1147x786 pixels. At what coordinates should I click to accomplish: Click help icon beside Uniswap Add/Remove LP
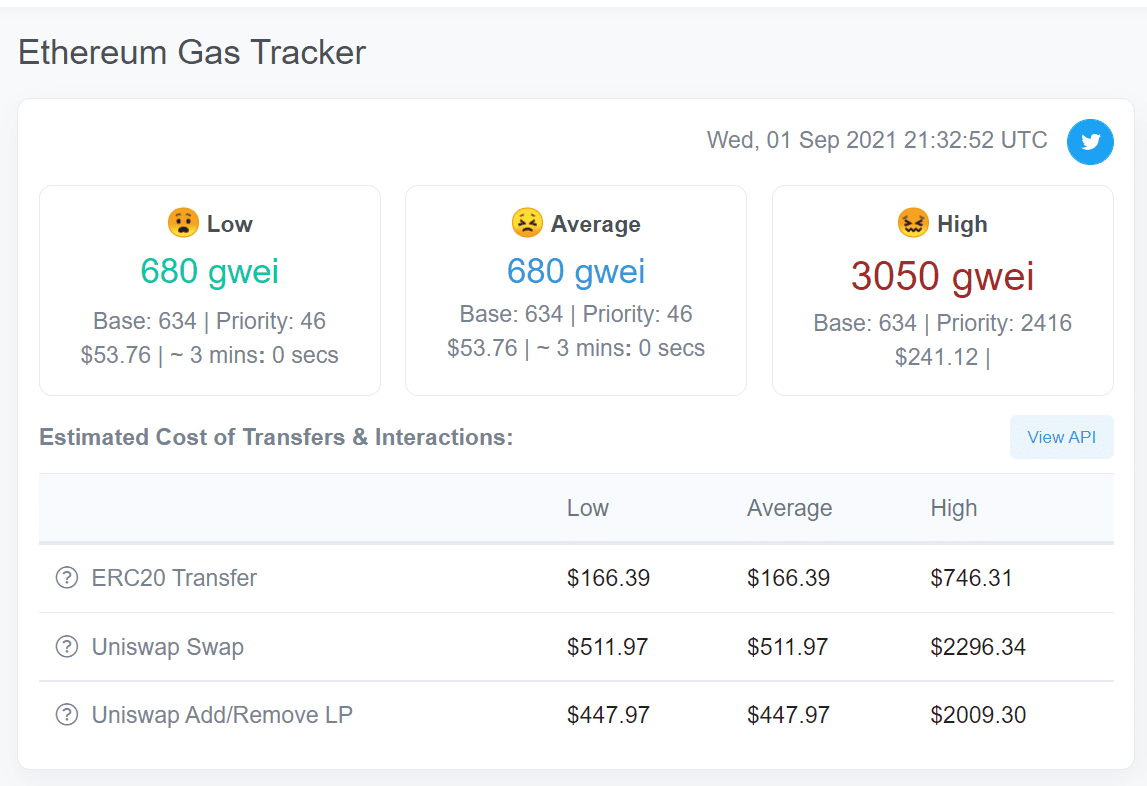click(67, 715)
